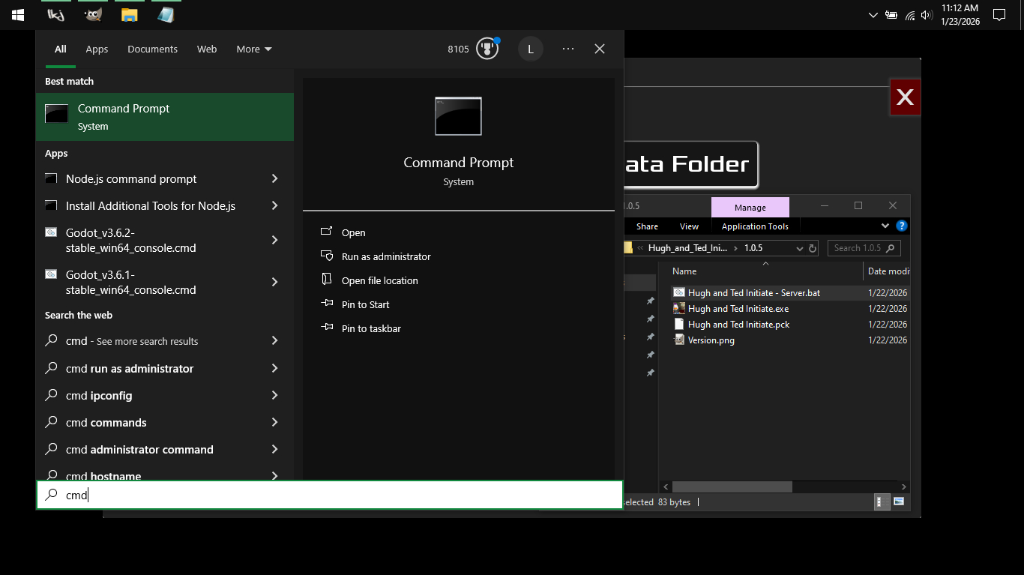The image size is (1024, 575).
Task: Switch to details view in Explorer
Action: tap(880, 501)
